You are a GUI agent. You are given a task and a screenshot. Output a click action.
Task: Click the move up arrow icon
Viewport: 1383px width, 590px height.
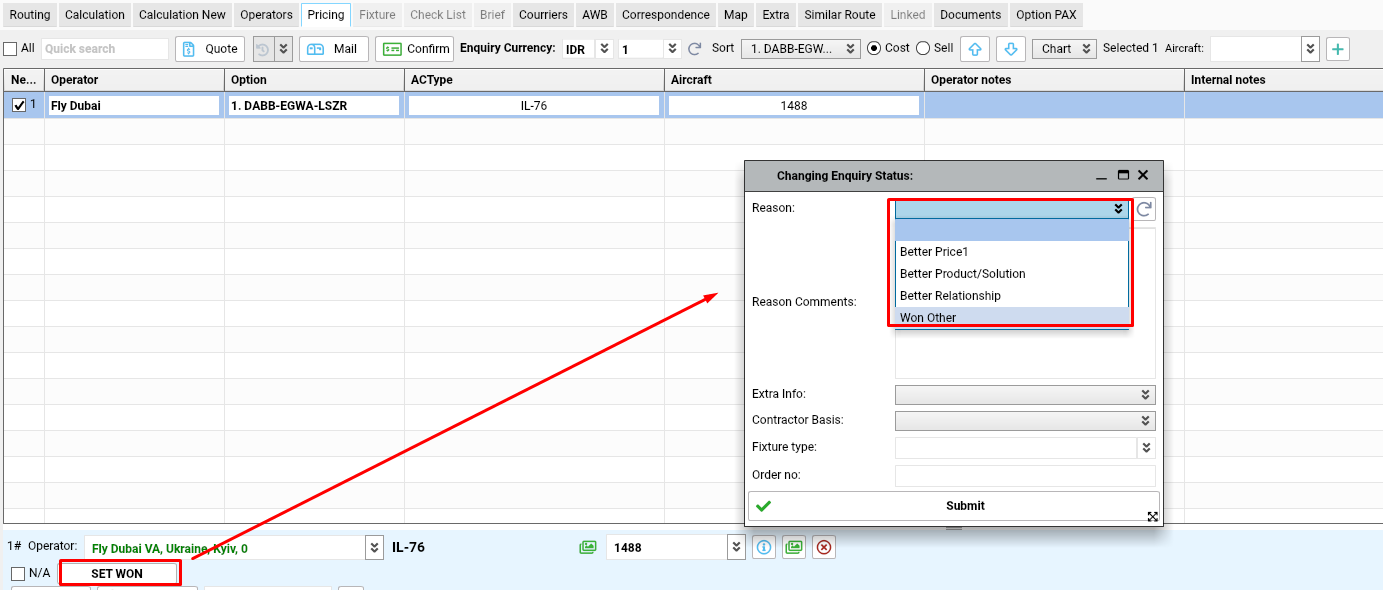pyautogui.click(x=977, y=49)
